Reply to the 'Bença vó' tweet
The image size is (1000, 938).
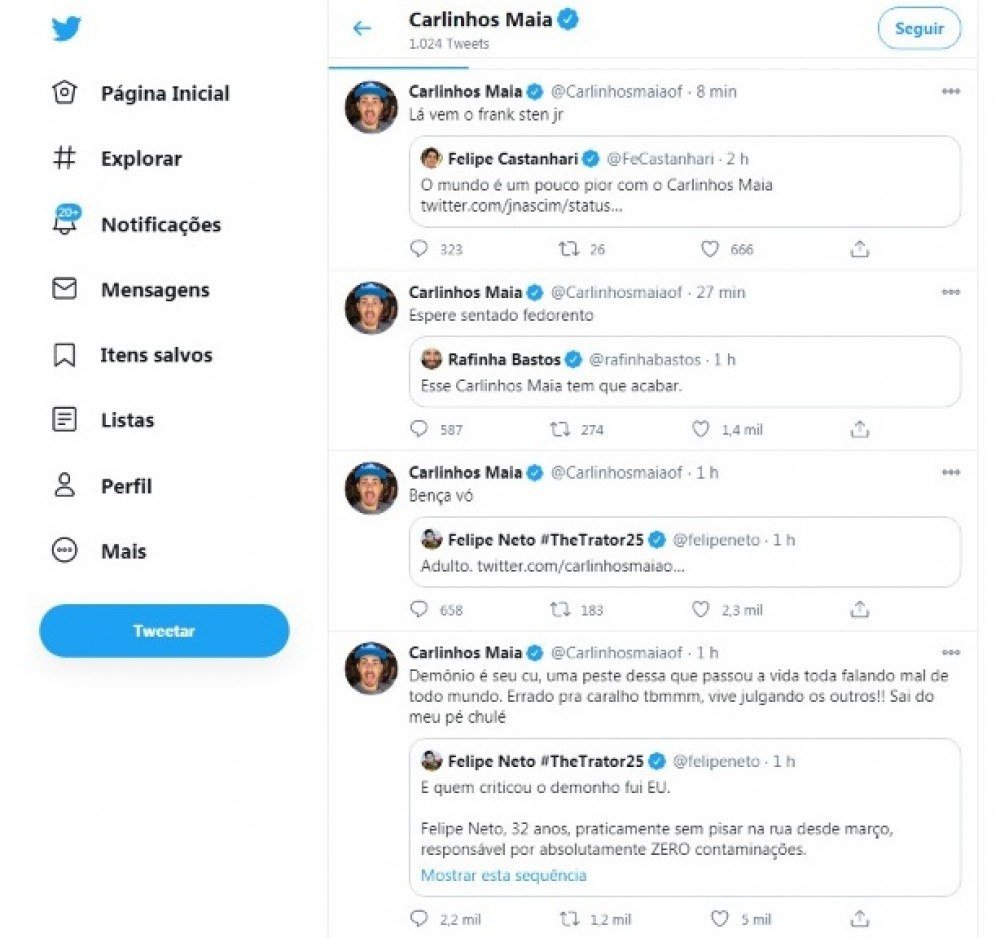point(418,610)
